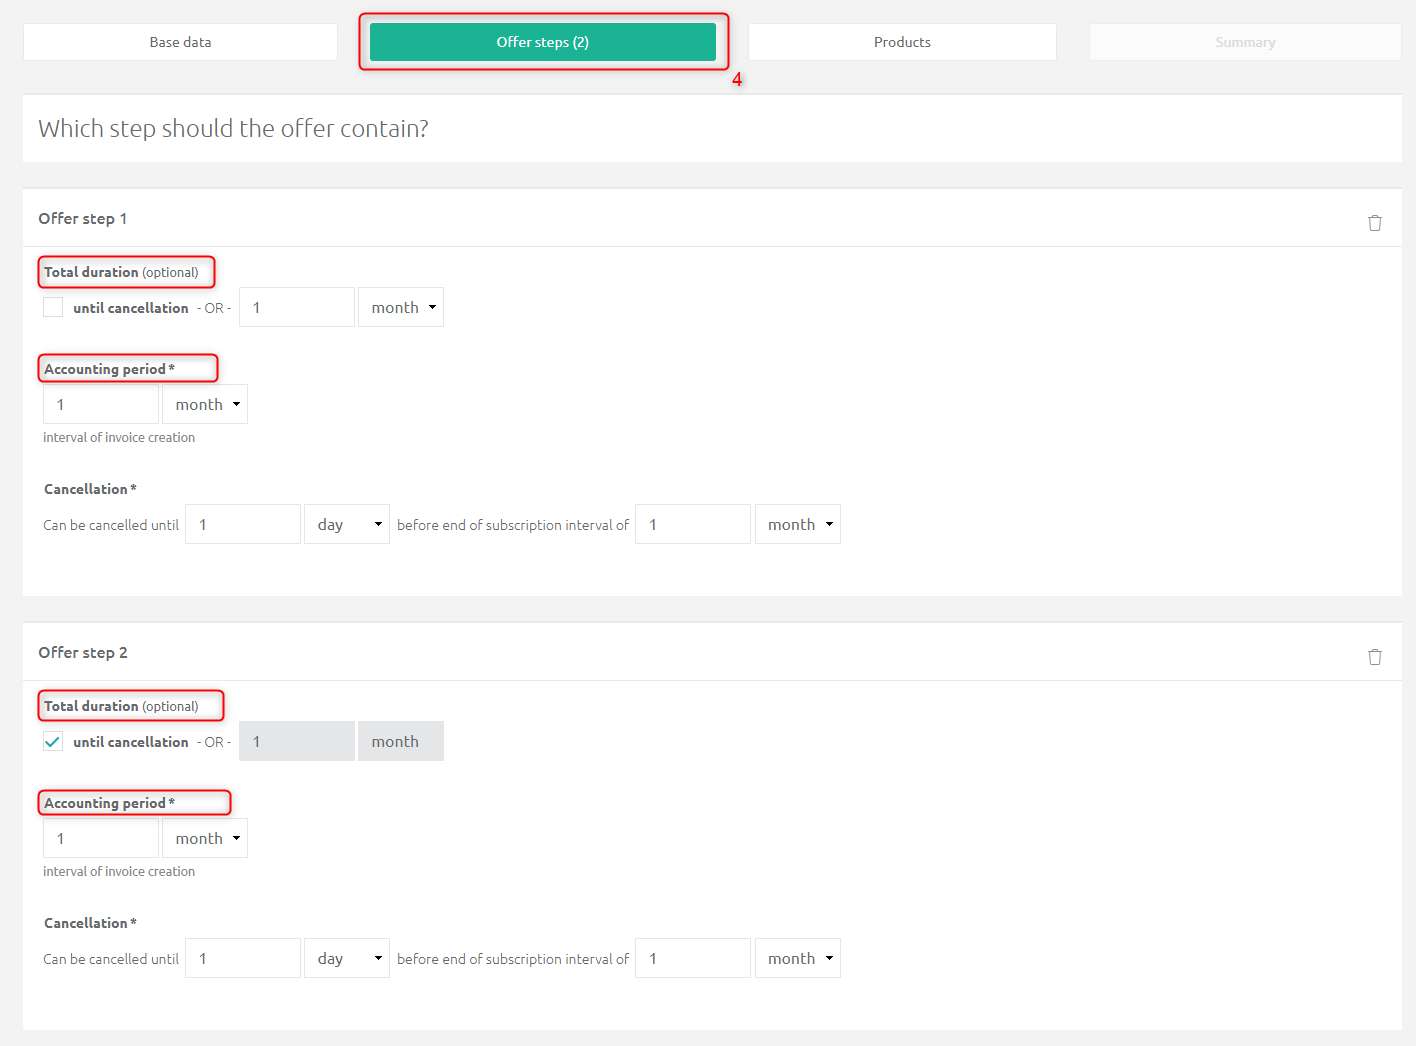
Task: Edit accounting period value in Offer step 2
Action: click(101, 838)
